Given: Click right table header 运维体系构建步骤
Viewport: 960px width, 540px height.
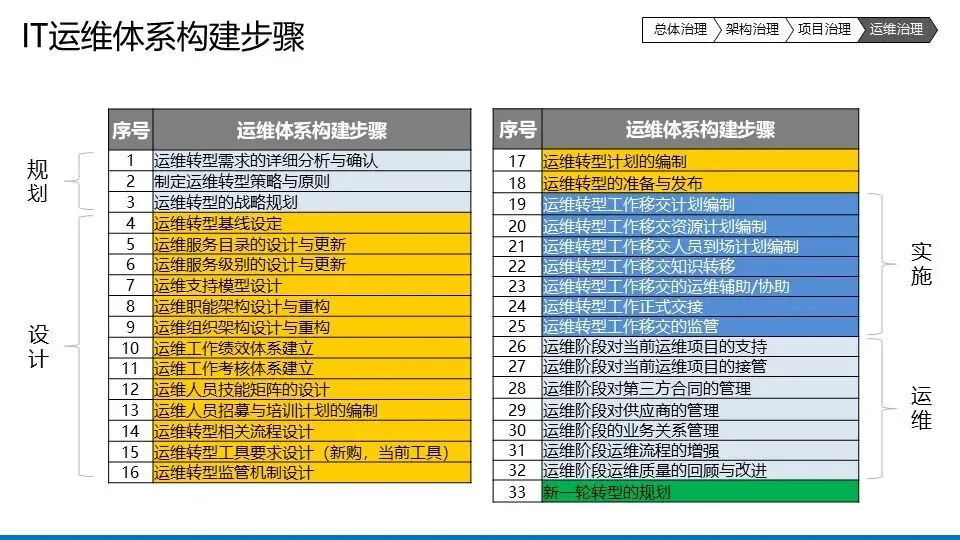Looking at the screenshot, I should [x=700, y=130].
